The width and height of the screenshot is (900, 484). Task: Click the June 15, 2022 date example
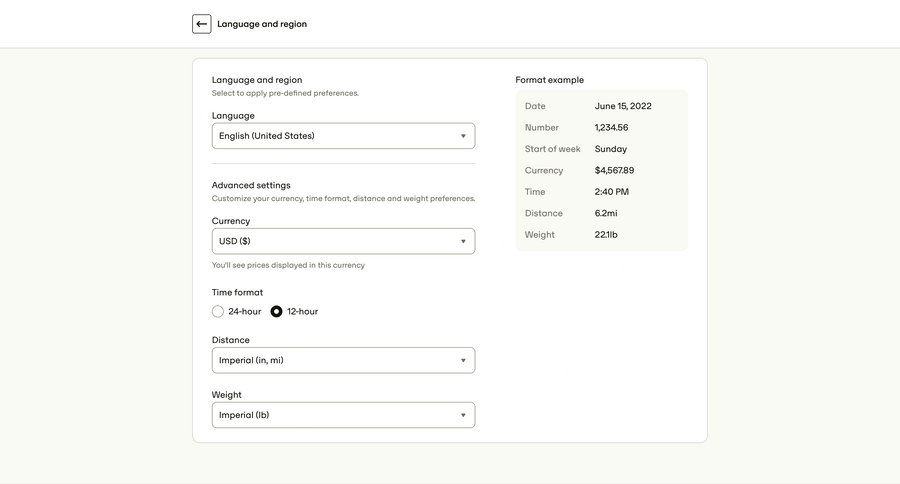tap(623, 106)
